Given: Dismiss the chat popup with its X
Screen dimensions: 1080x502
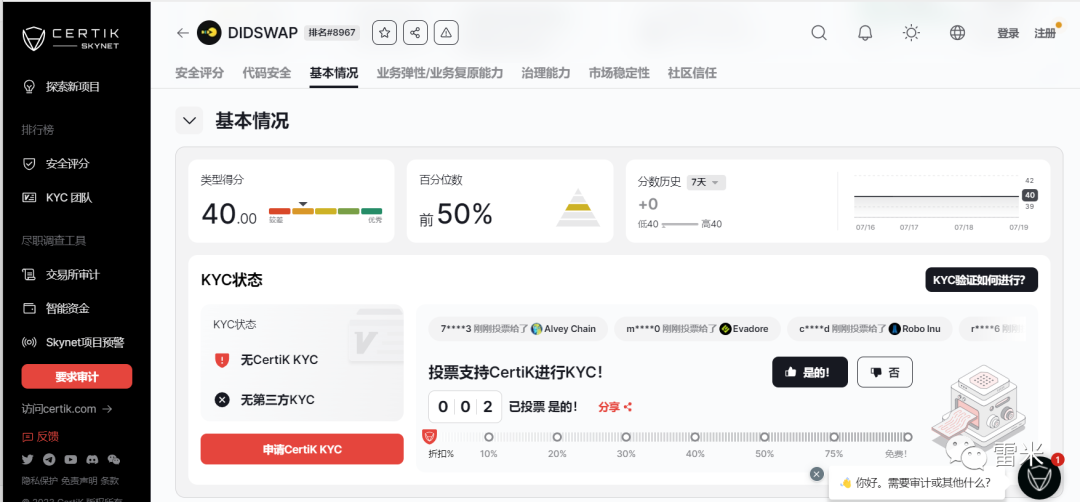Looking at the screenshot, I should [x=817, y=474].
